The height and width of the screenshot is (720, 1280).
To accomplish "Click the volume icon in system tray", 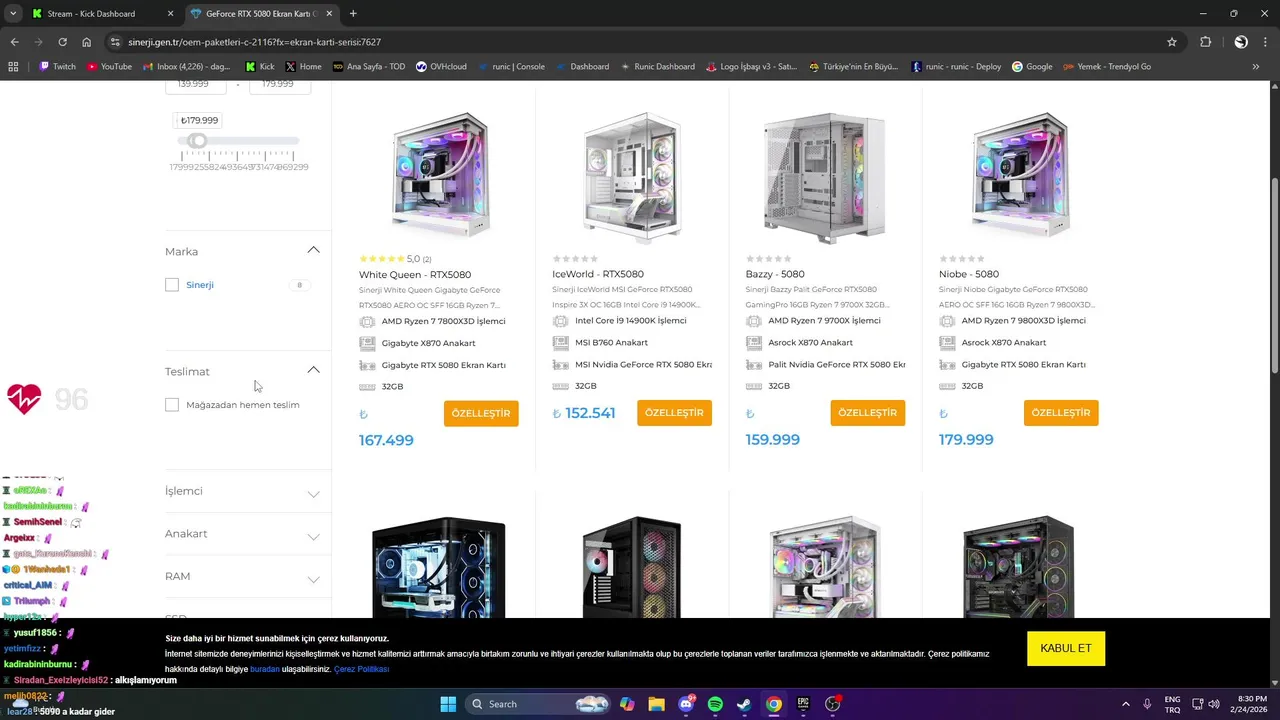I will coord(1213,704).
